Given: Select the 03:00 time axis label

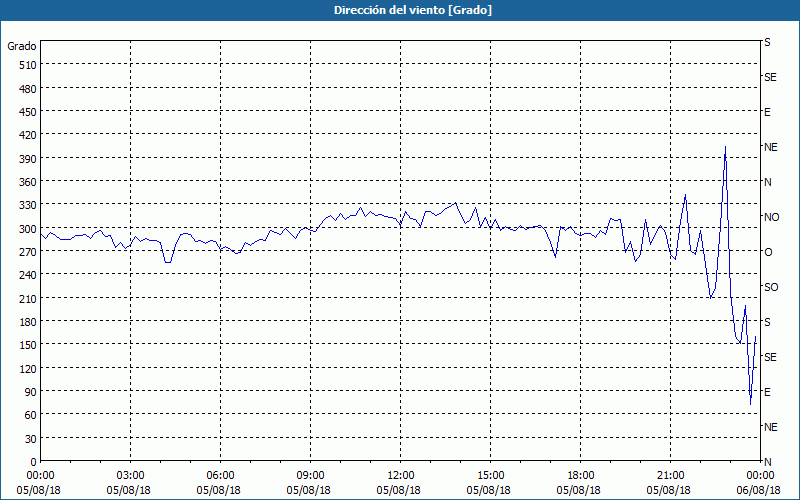Looking at the screenshot, I should tap(130, 476).
